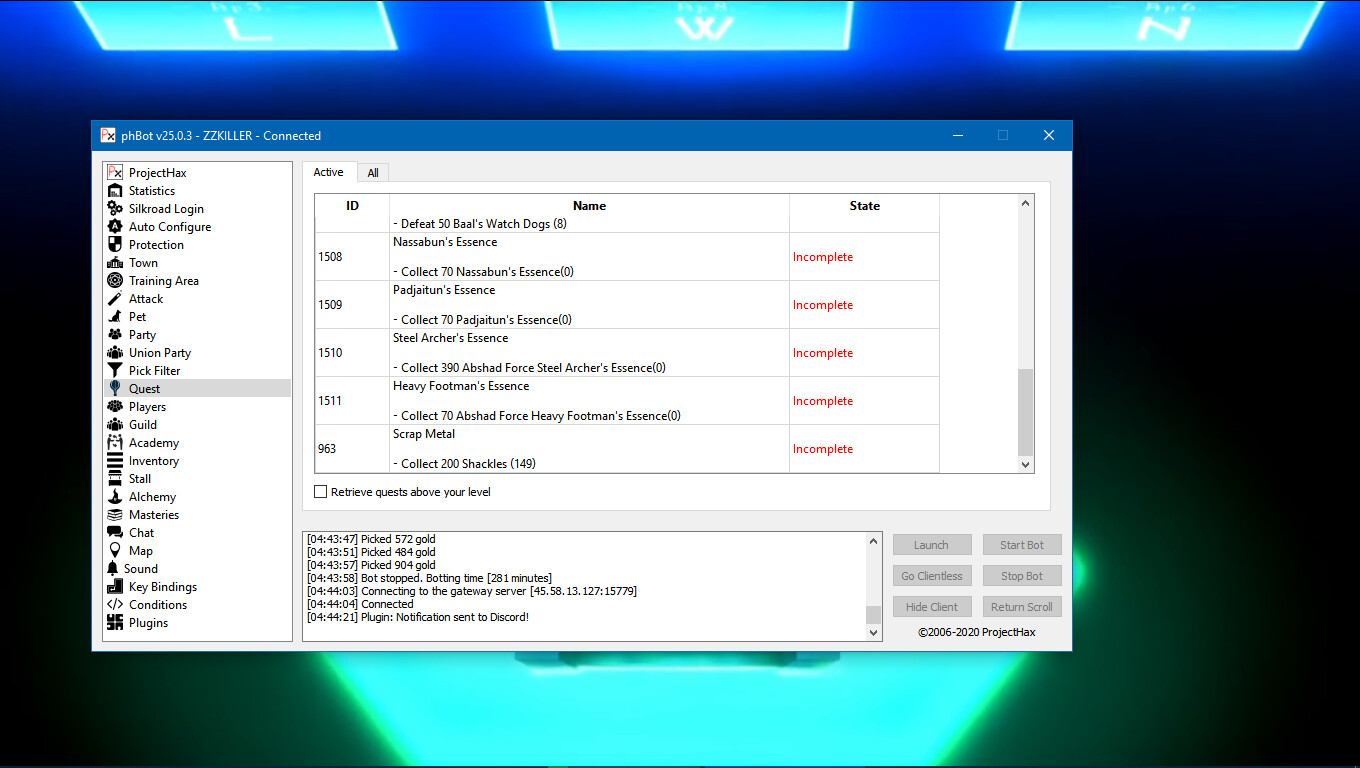Select the Alchemy wizard hat icon
Image resolution: width=1360 pixels, height=768 pixels.
[x=115, y=497]
